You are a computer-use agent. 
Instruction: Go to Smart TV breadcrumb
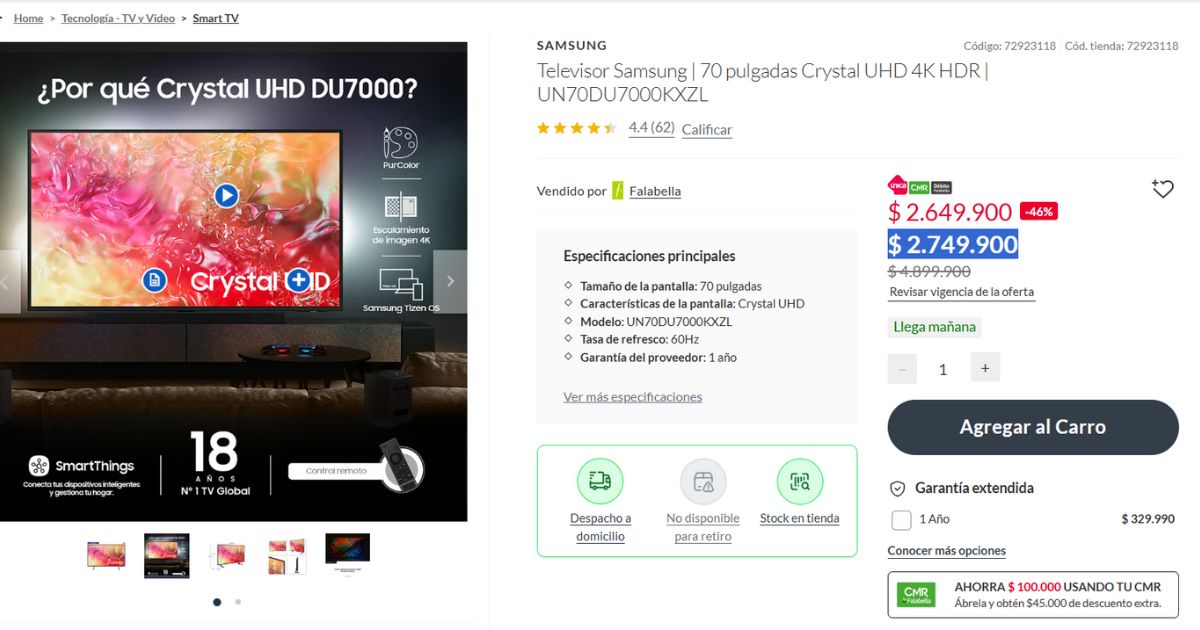click(216, 18)
